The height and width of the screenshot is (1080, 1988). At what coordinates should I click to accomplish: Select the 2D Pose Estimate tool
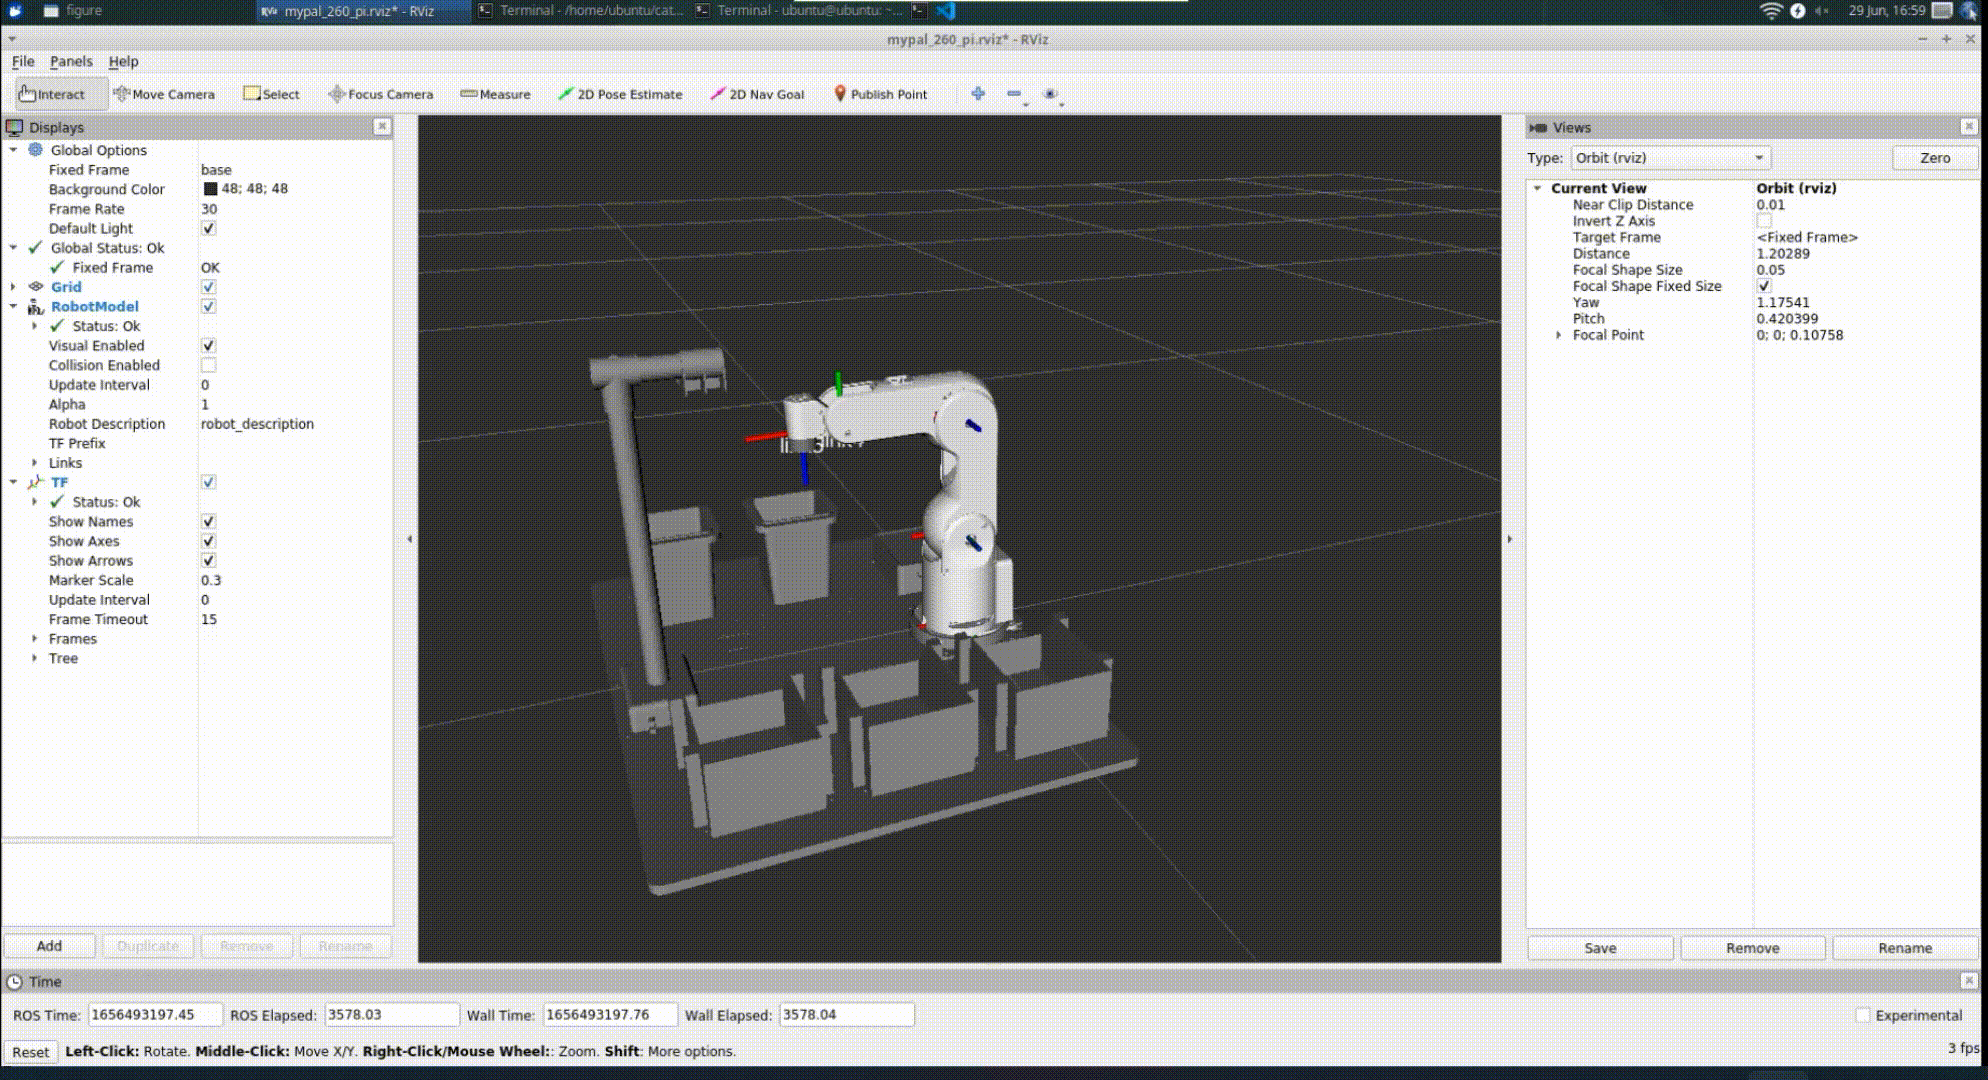pos(621,93)
